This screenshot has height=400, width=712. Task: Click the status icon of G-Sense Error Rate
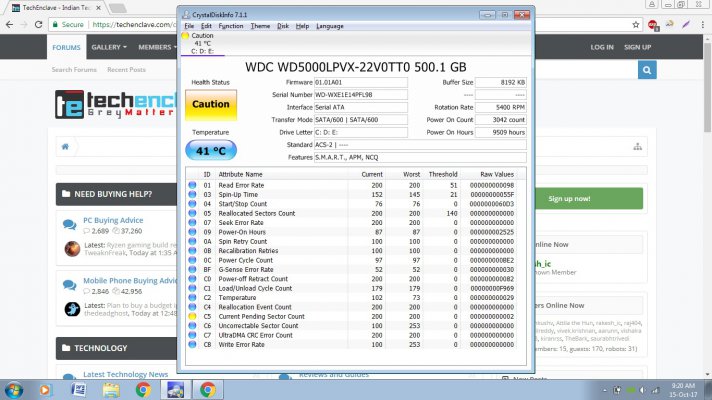192,270
